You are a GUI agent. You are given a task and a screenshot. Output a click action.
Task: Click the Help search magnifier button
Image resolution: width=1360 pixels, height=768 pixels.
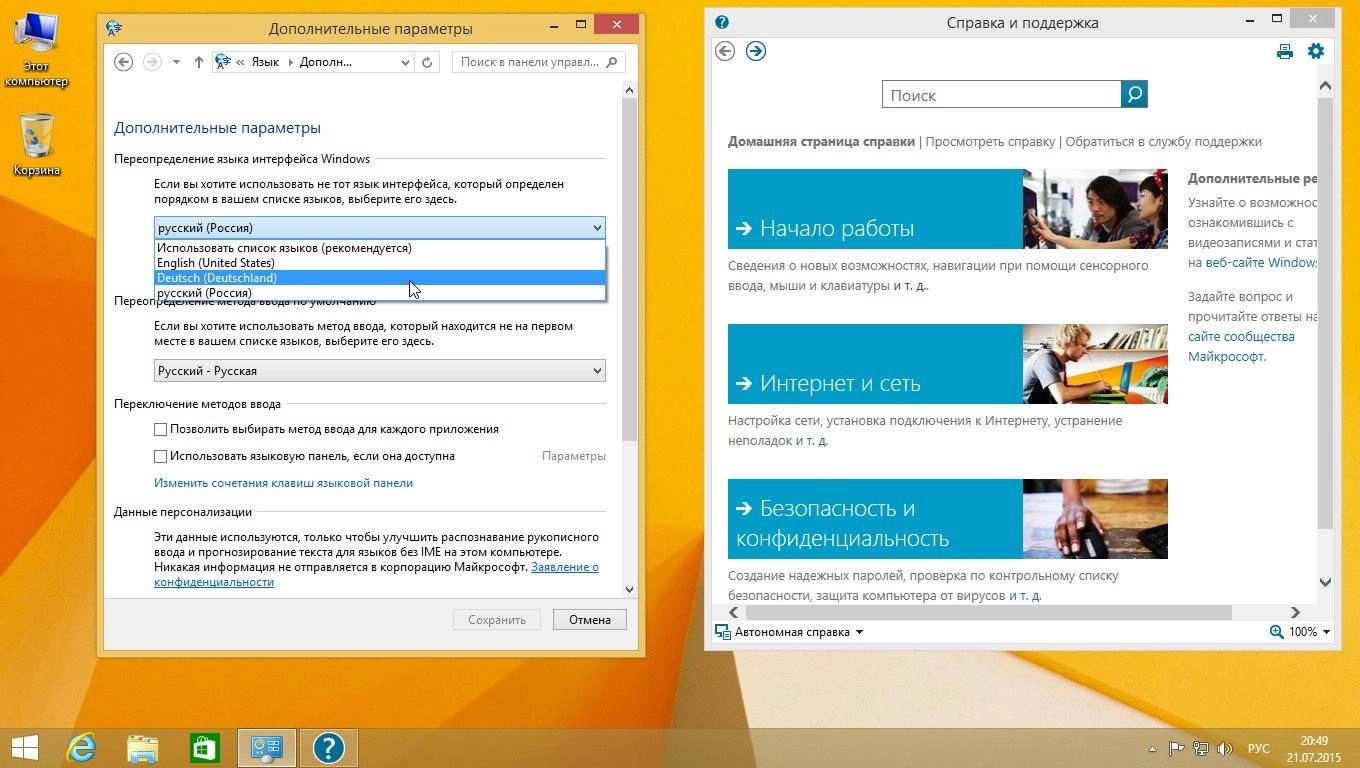click(1135, 95)
